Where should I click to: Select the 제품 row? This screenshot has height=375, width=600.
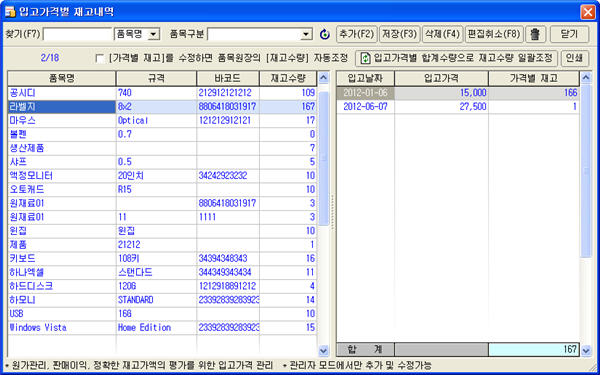[162, 245]
